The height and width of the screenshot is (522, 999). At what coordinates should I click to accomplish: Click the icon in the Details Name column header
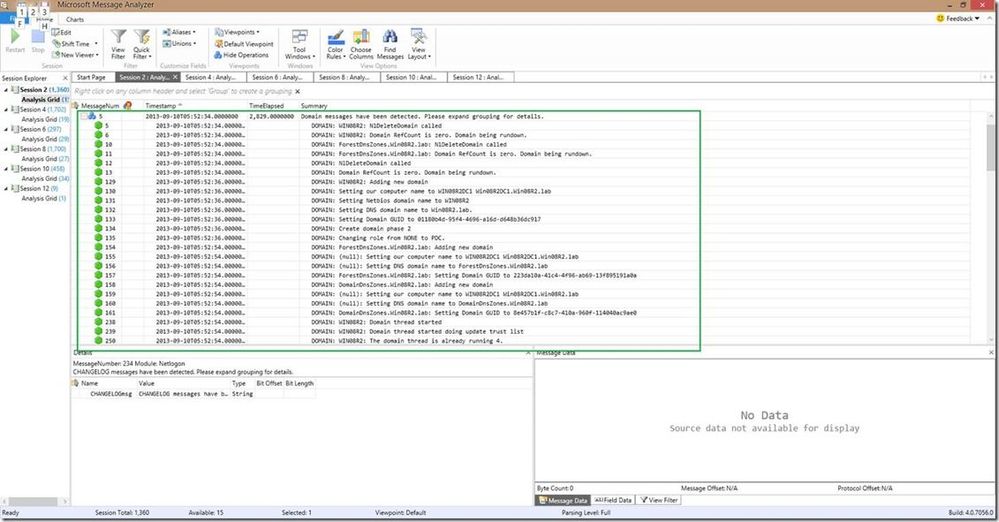[75, 384]
